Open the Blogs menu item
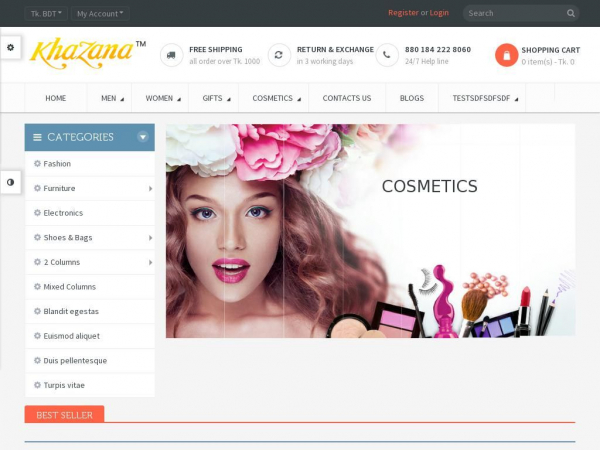 [x=412, y=98]
